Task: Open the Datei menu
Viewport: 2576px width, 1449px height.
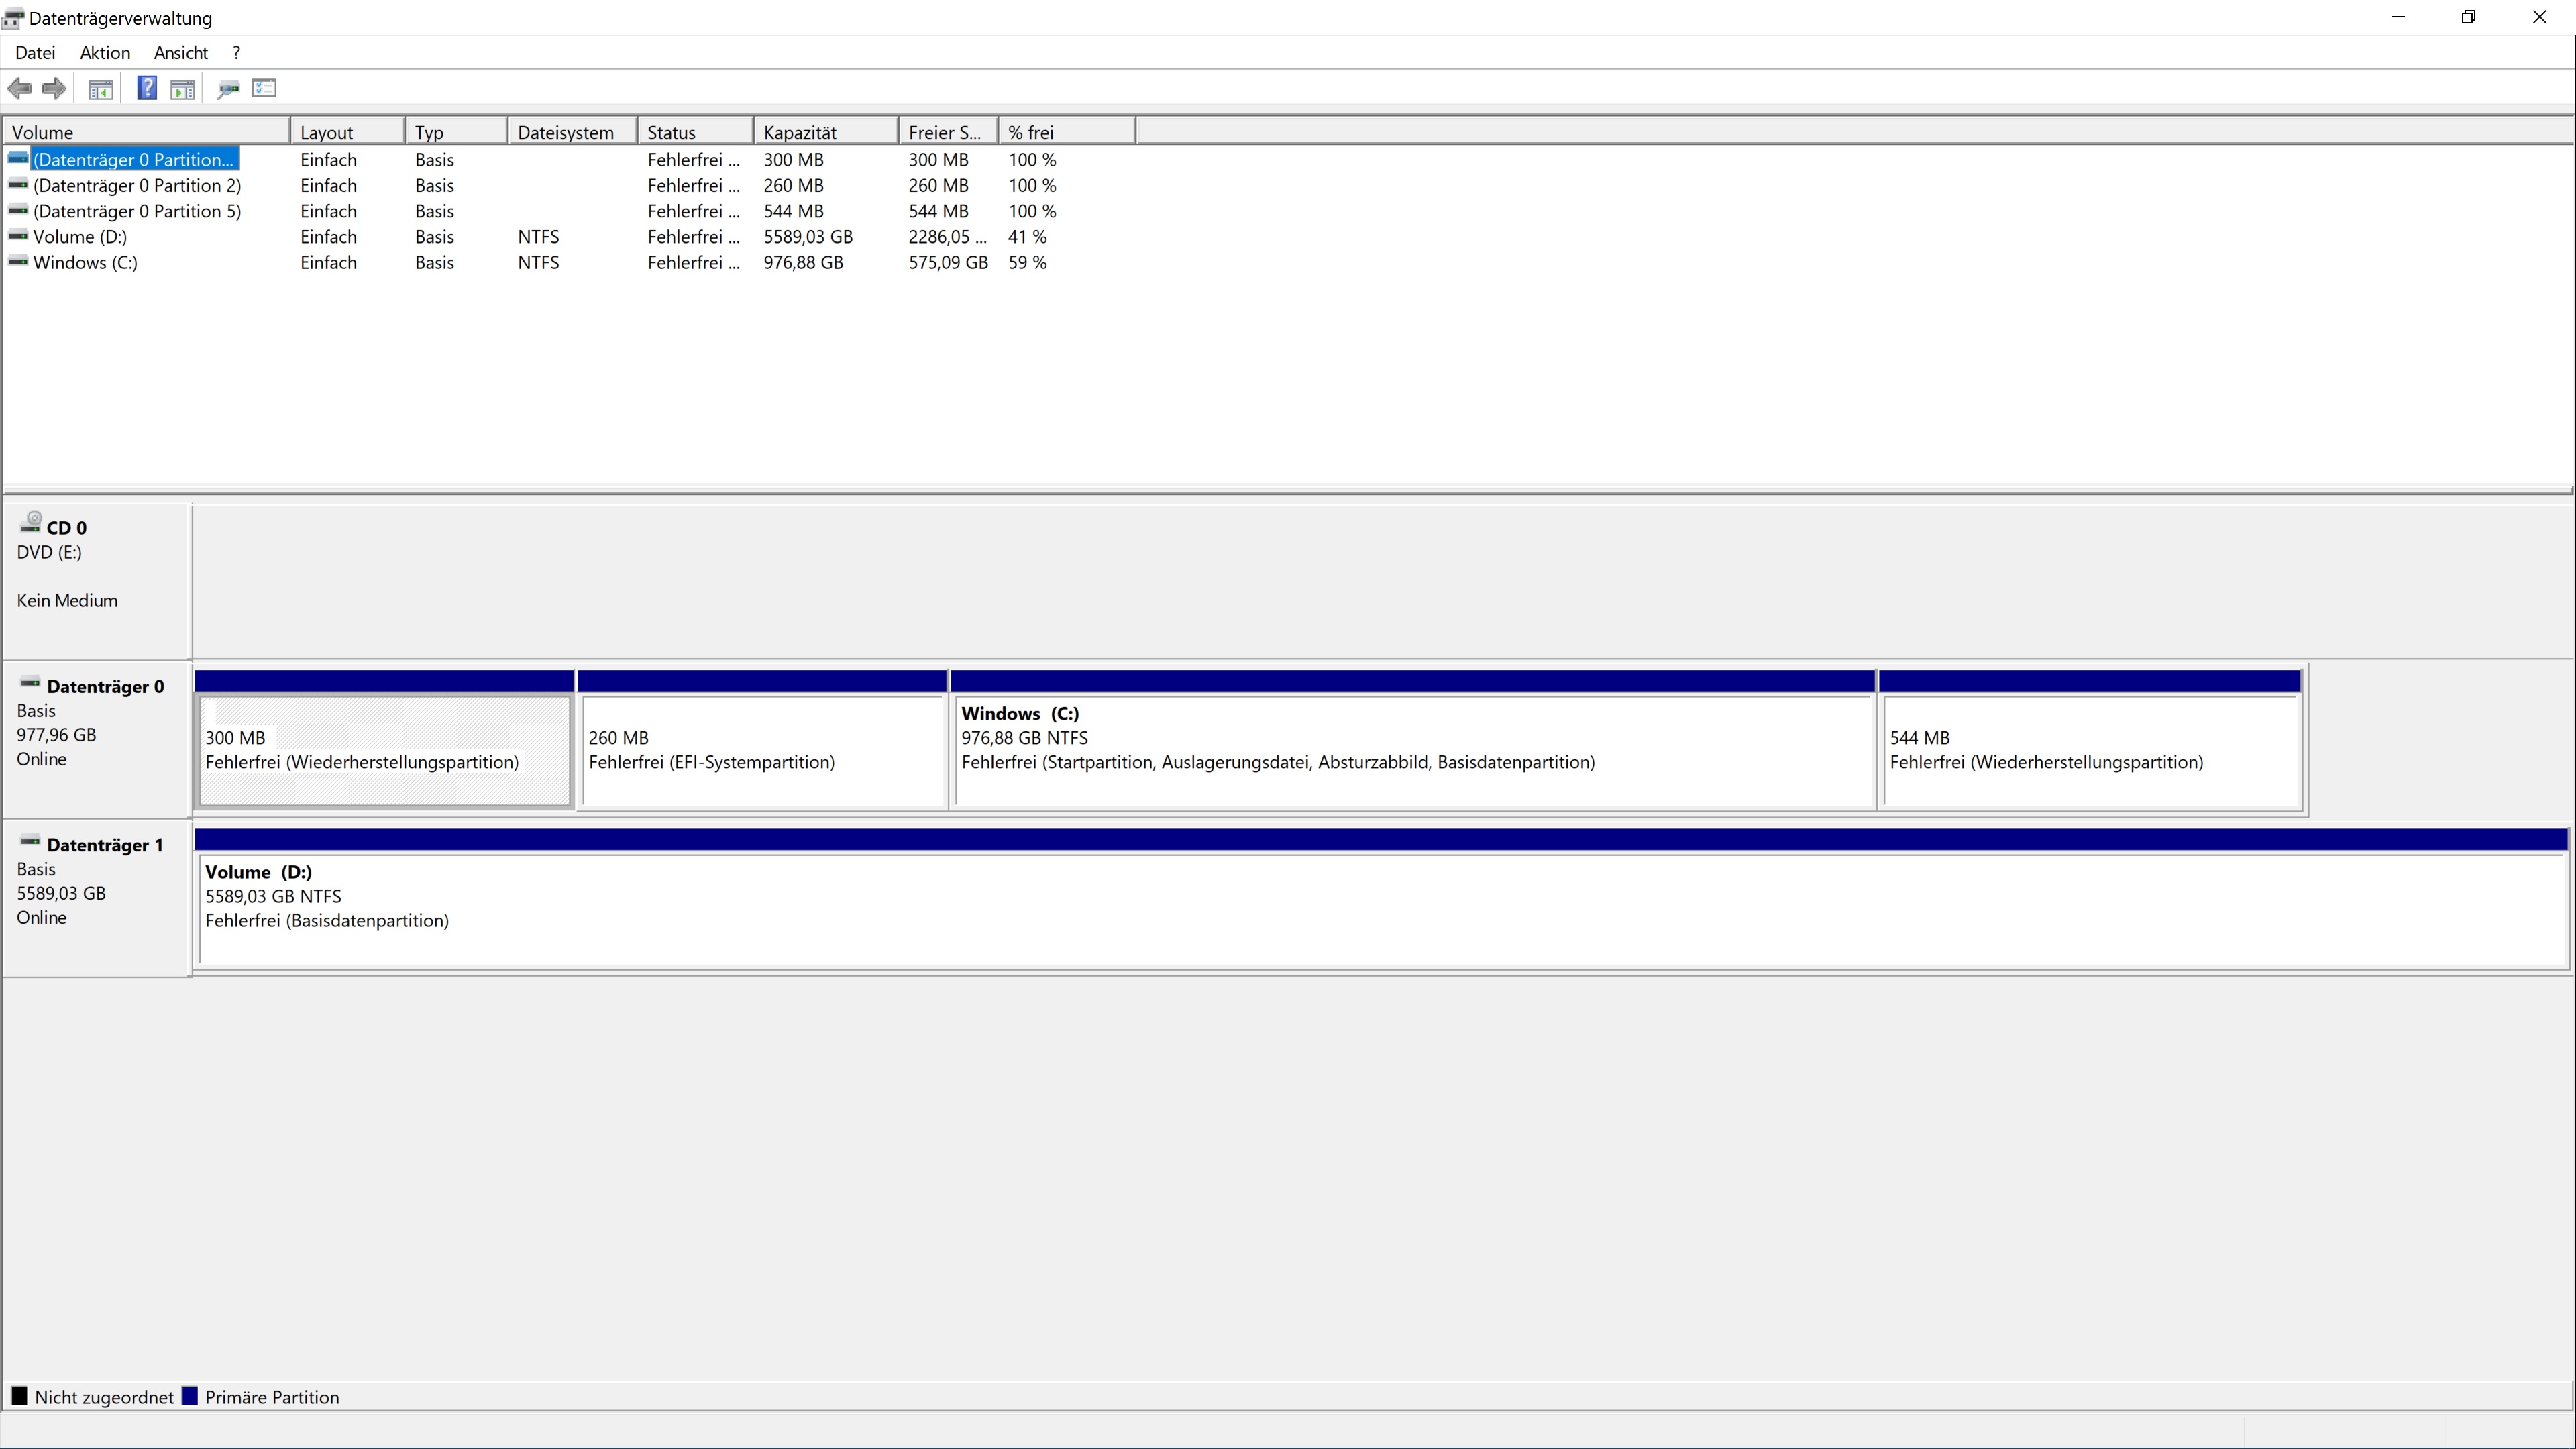Action: (36, 53)
